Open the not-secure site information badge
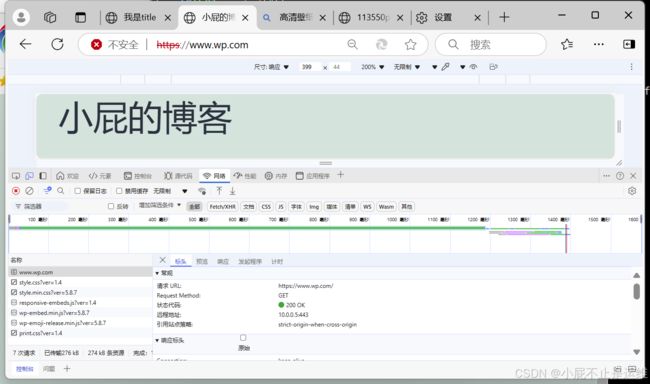650x384 pixels. pyautogui.click(x=115, y=44)
